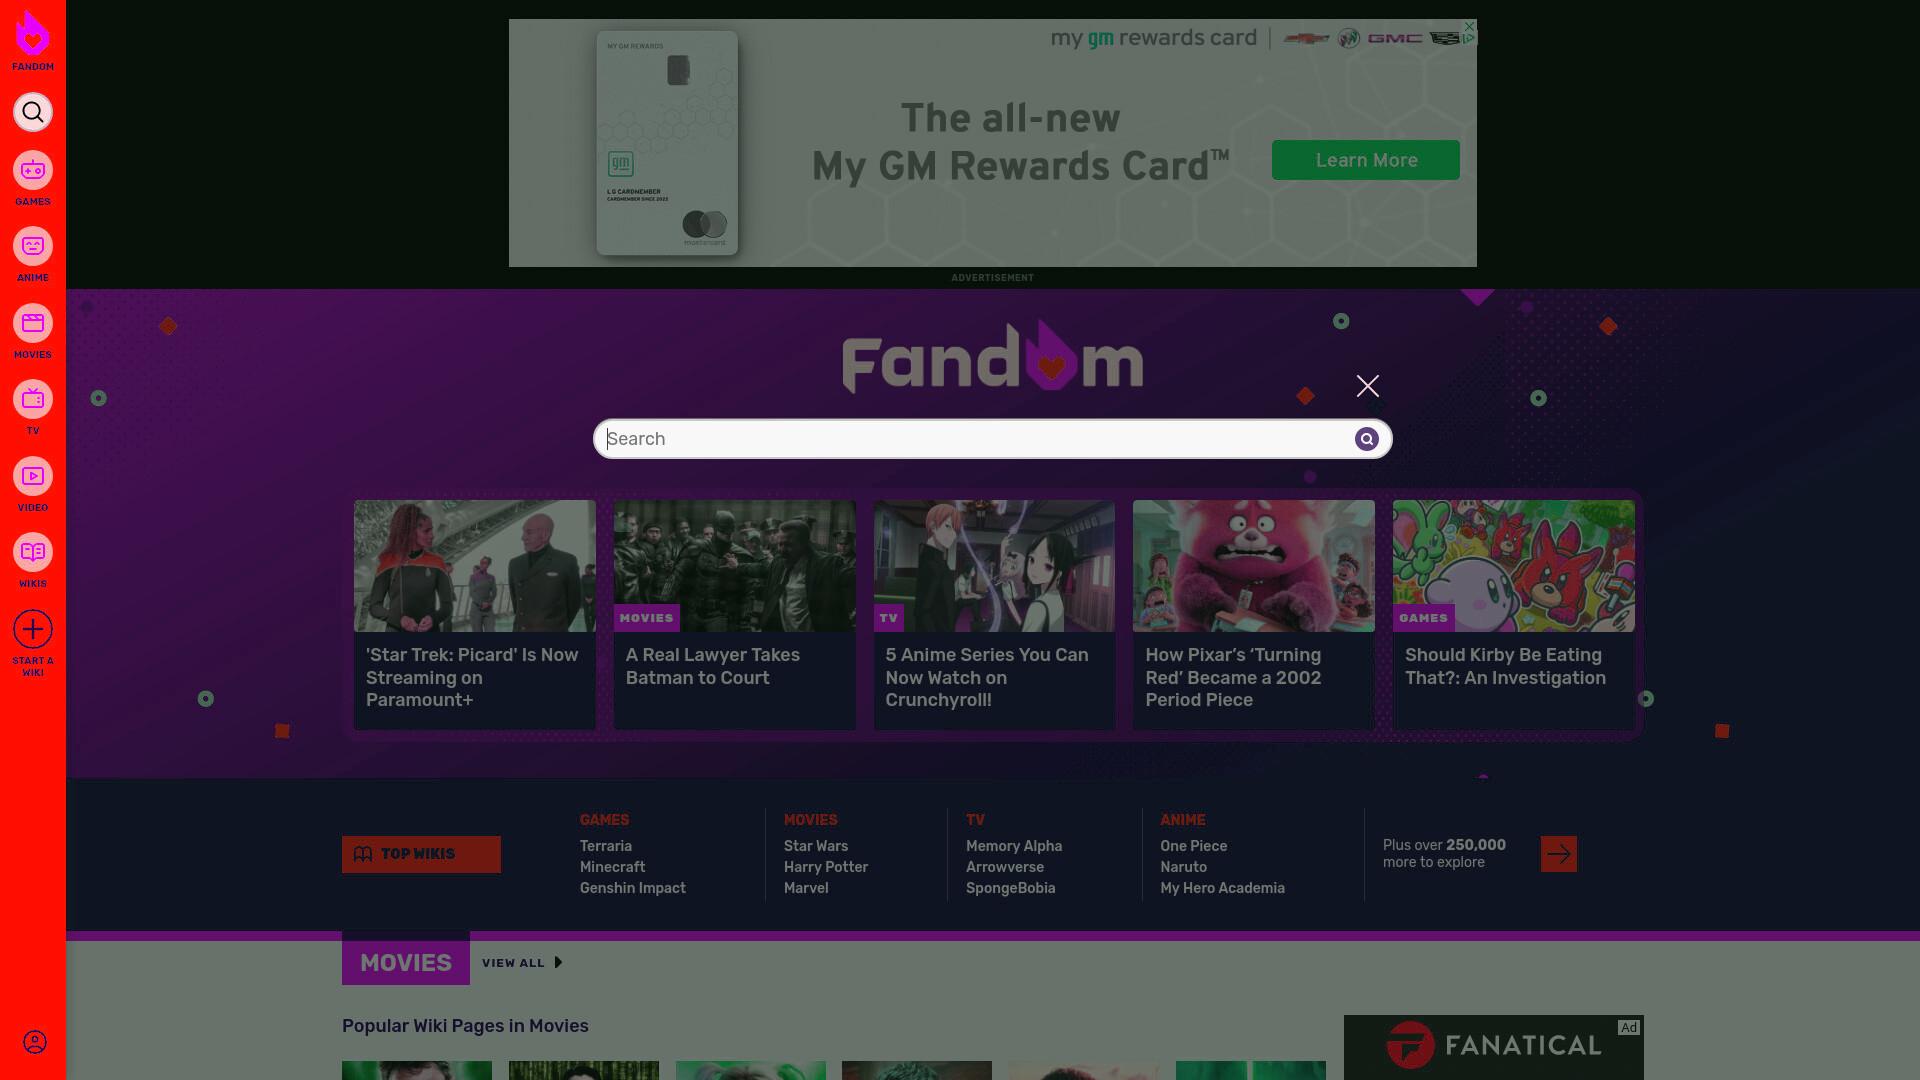The width and height of the screenshot is (1920, 1080).
Task: Open '5 Anime Series You Can Now Watch'
Action: point(987,677)
